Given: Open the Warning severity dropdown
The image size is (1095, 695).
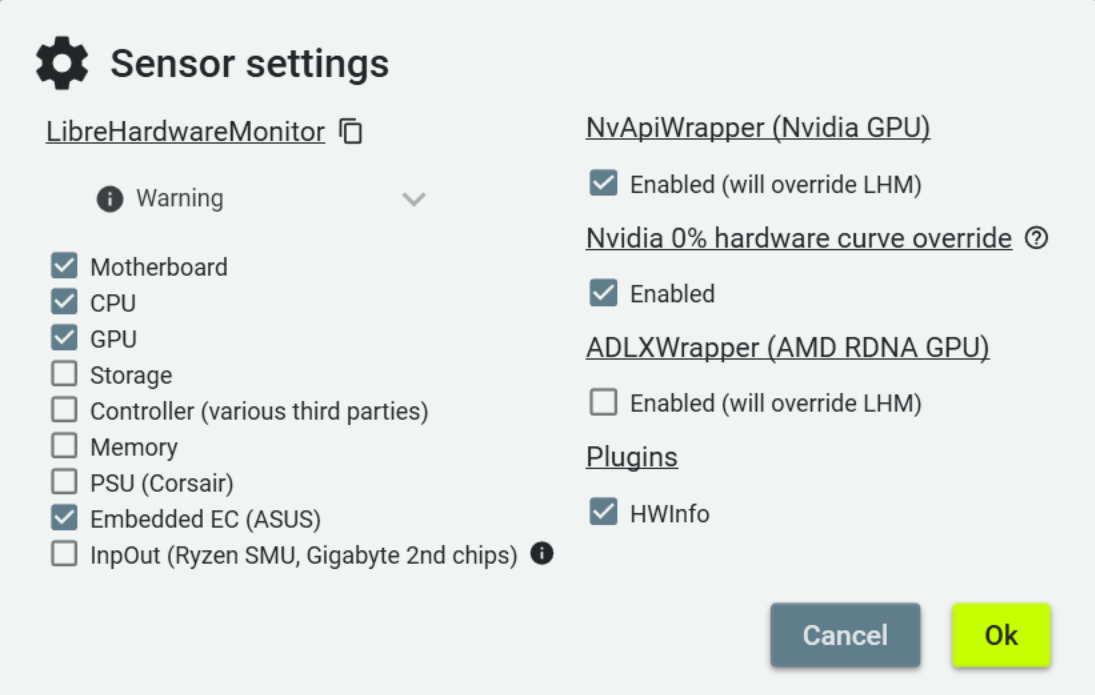Looking at the screenshot, I should coord(415,200).
